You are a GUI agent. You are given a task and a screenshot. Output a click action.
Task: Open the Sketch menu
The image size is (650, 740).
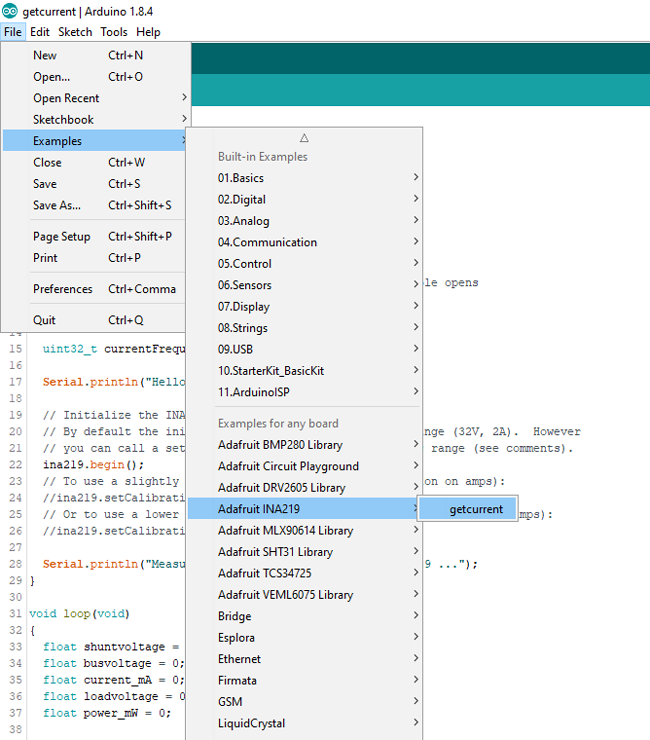pyautogui.click(x=75, y=32)
